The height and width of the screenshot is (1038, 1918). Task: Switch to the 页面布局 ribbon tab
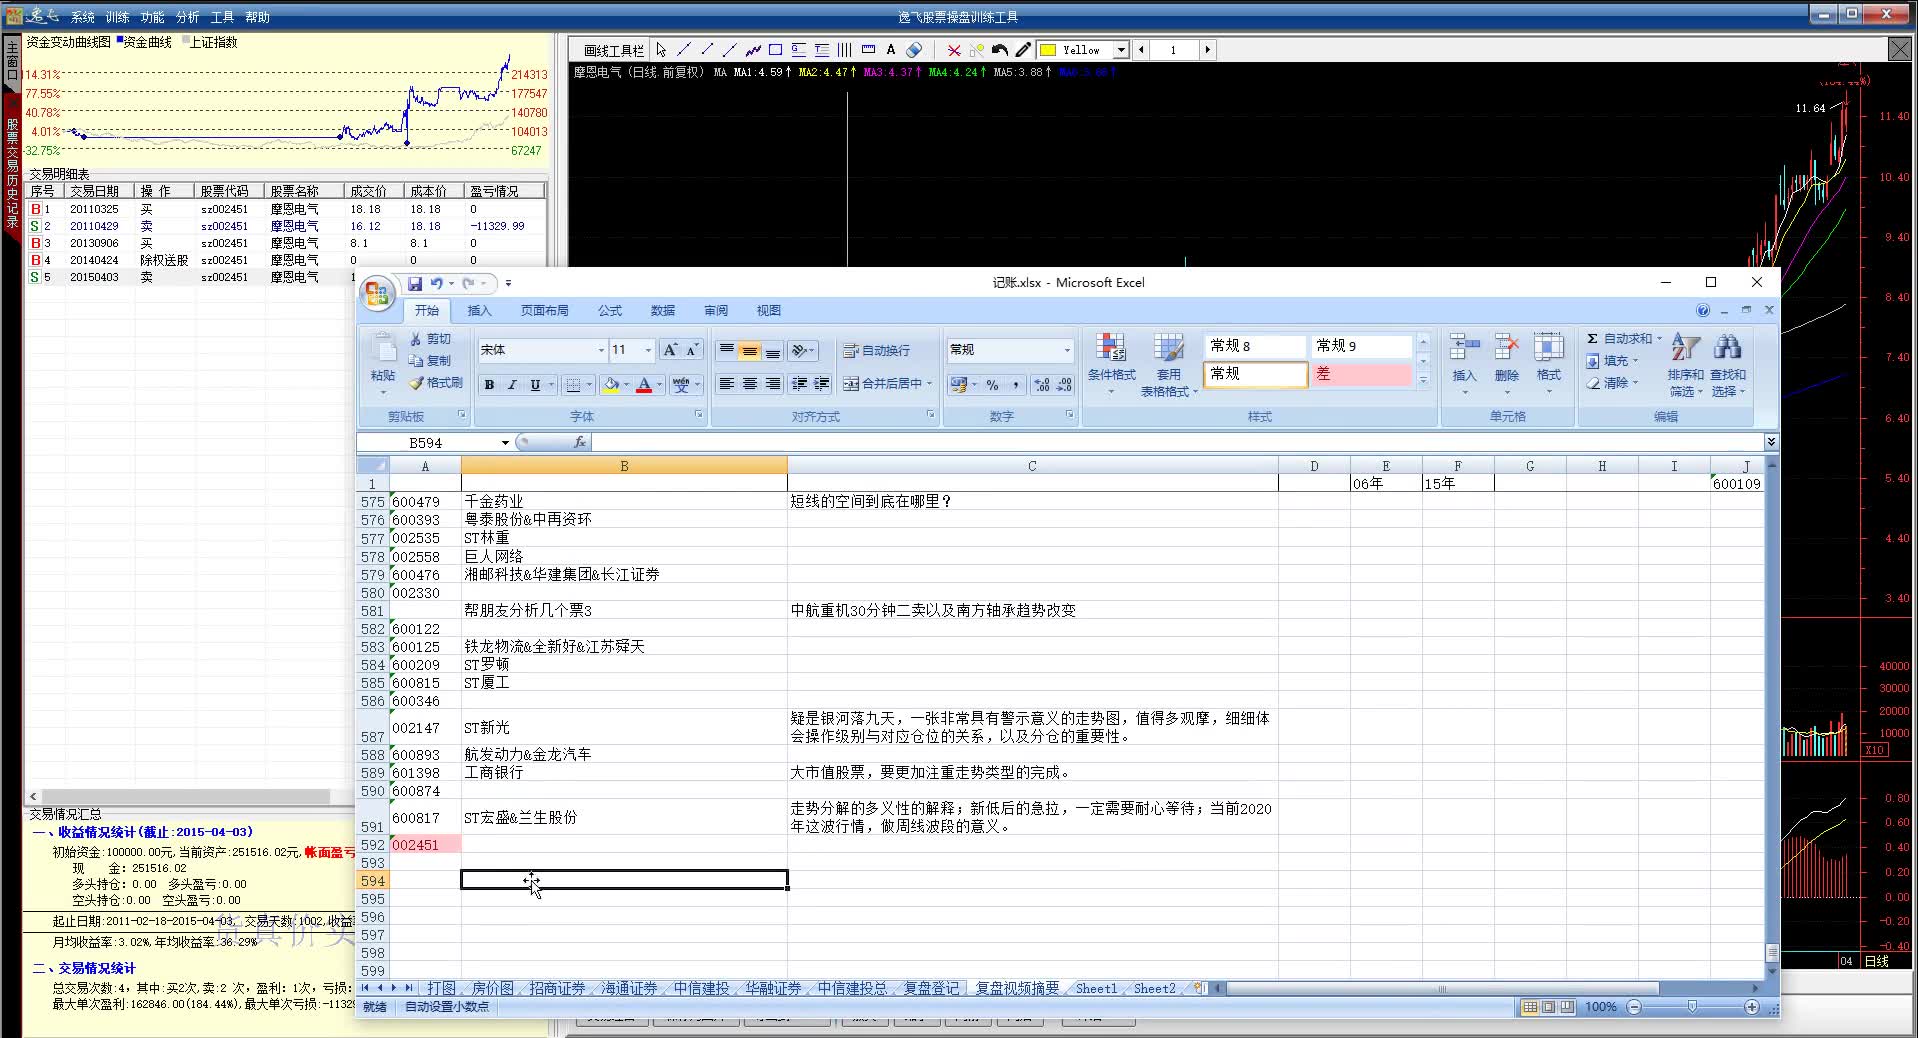pyautogui.click(x=544, y=311)
